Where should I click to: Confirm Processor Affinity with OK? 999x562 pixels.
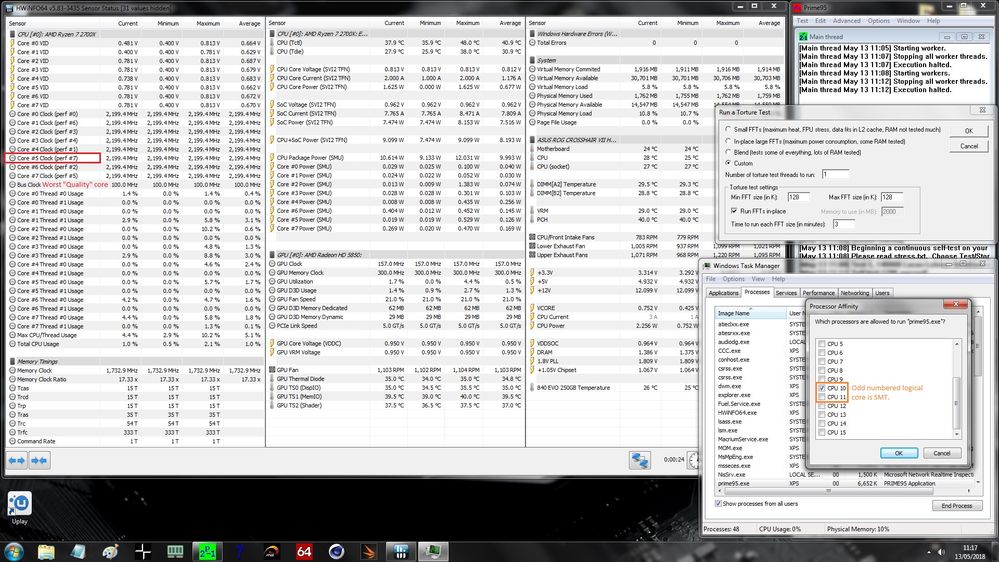(898, 453)
